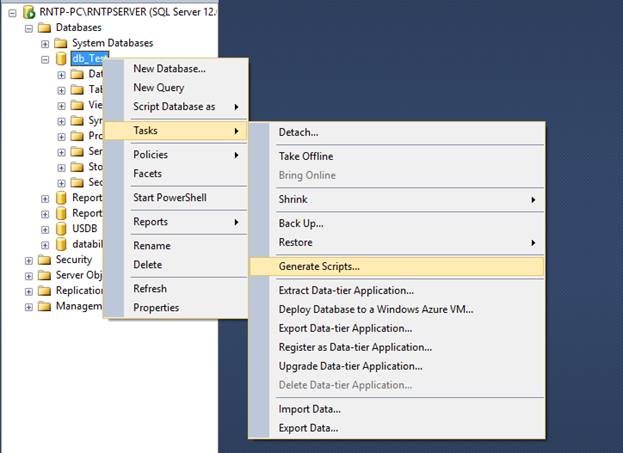Expand the Security folder node

[x=29, y=261]
